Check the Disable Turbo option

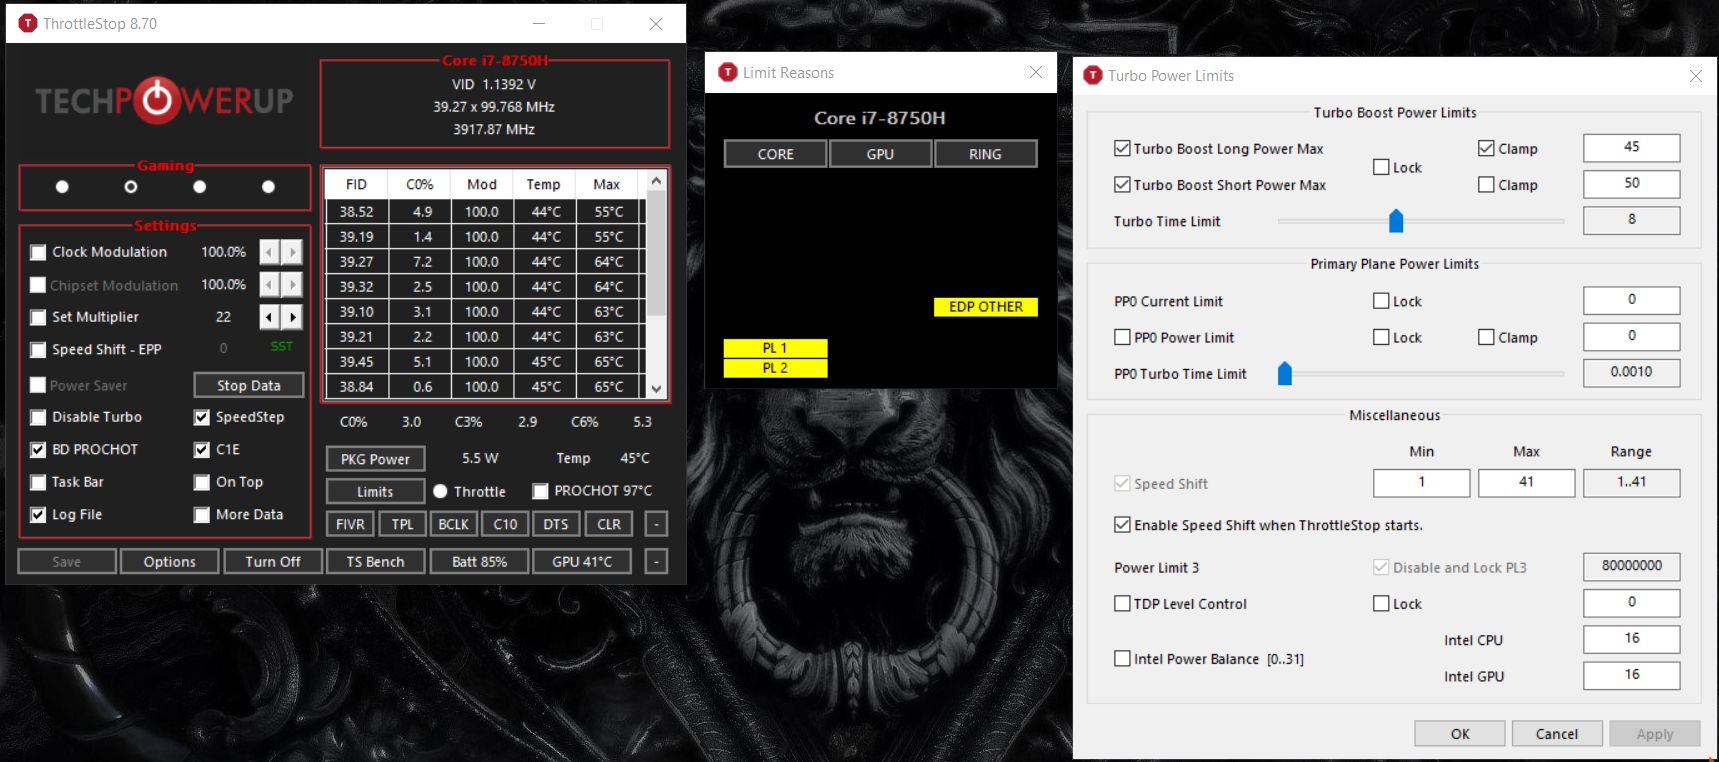pos(38,417)
